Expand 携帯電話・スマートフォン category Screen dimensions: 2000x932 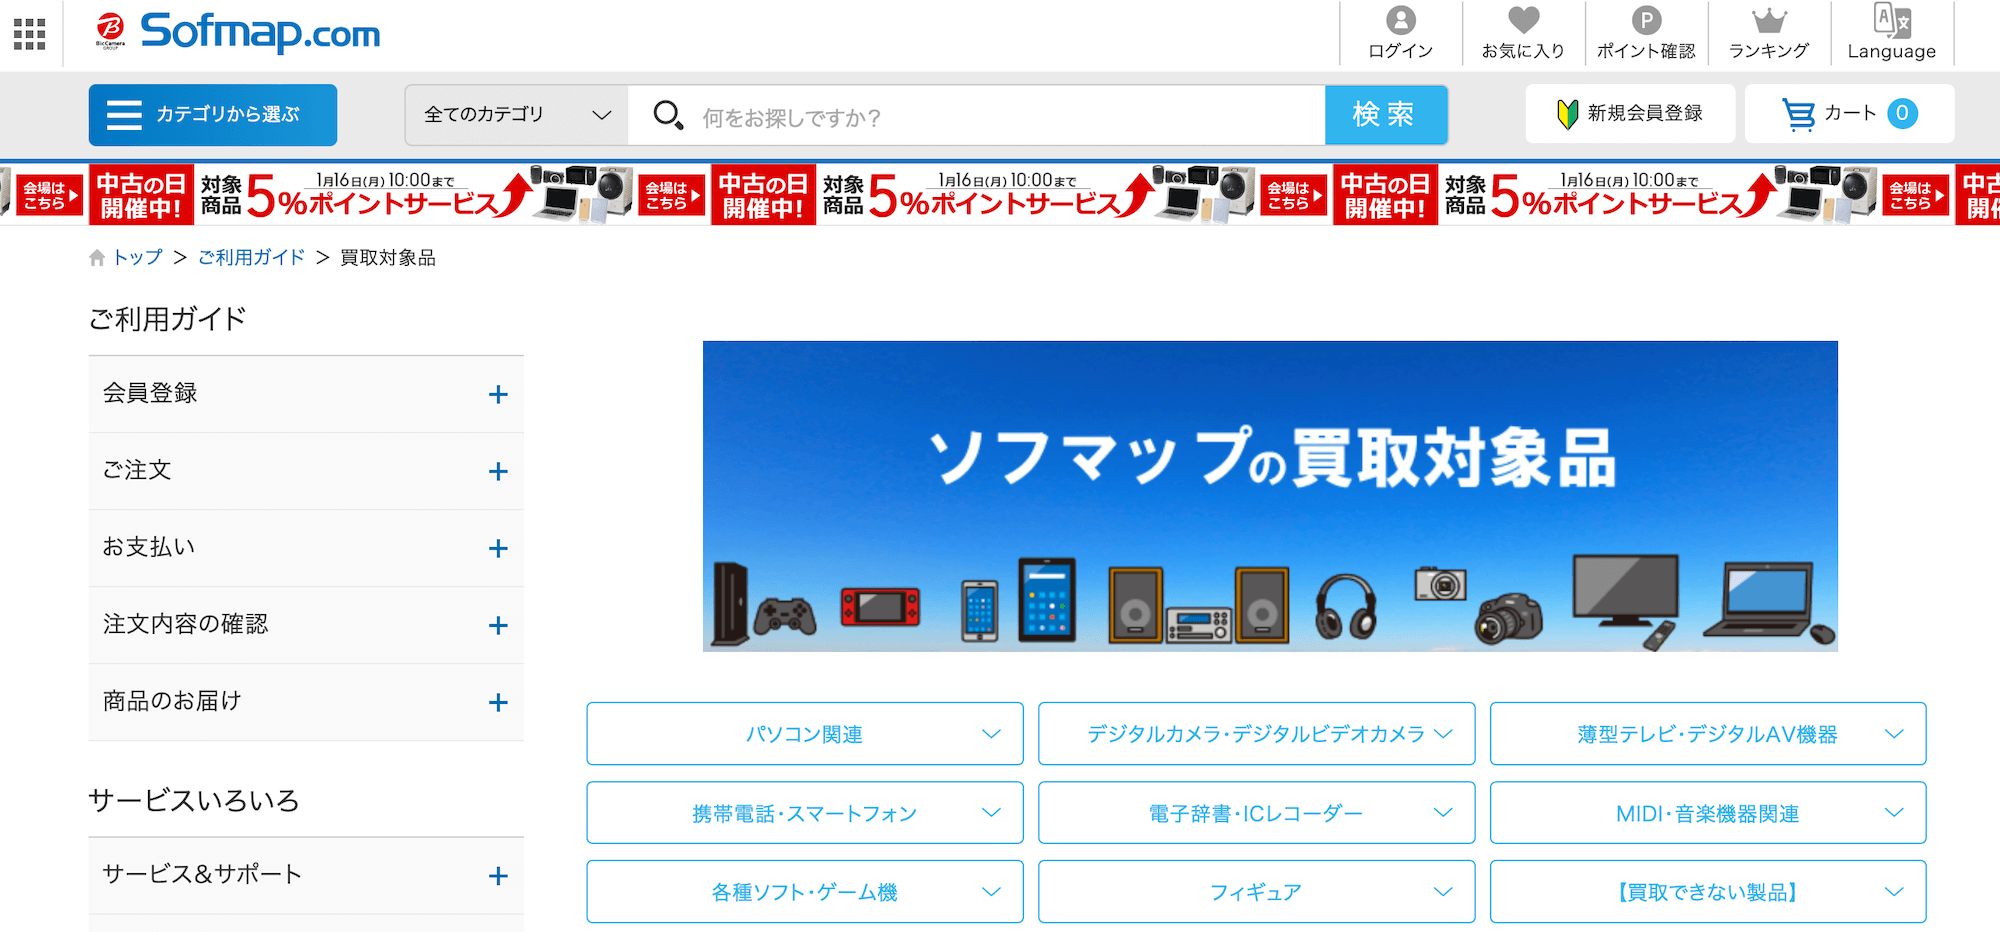[x=805, y=813]
